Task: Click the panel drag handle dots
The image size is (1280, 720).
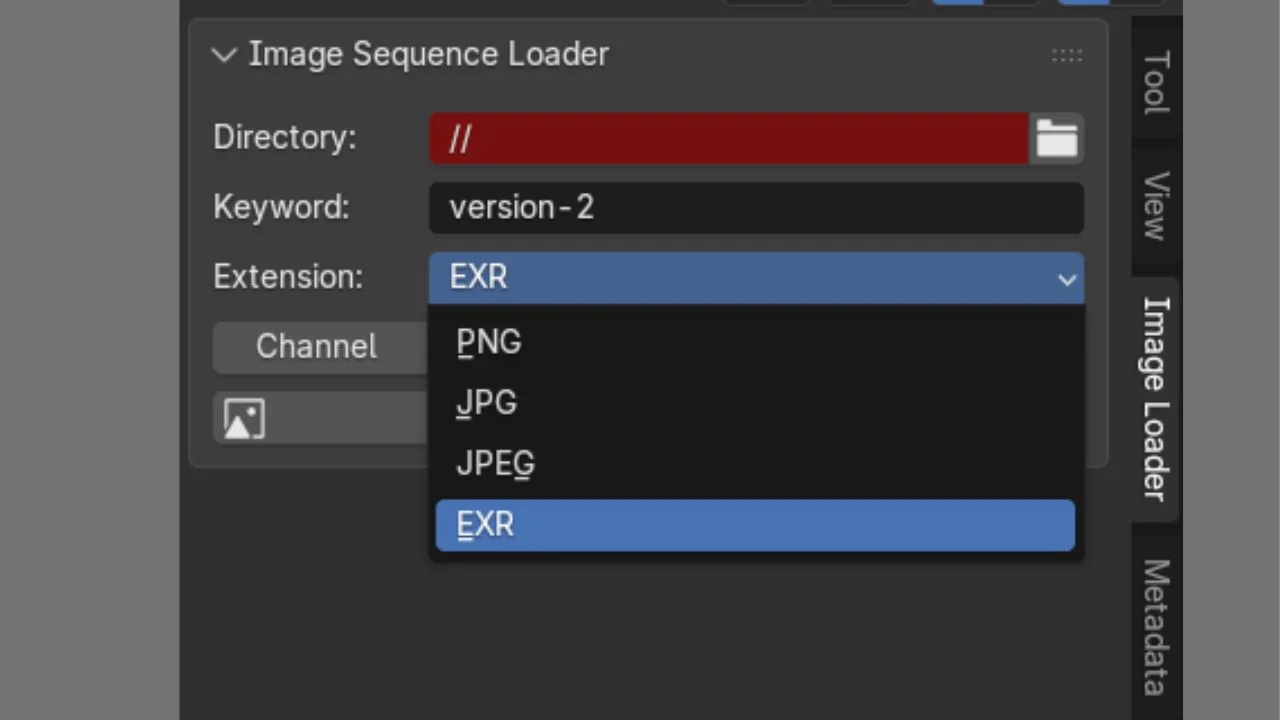Action: 1067,56
